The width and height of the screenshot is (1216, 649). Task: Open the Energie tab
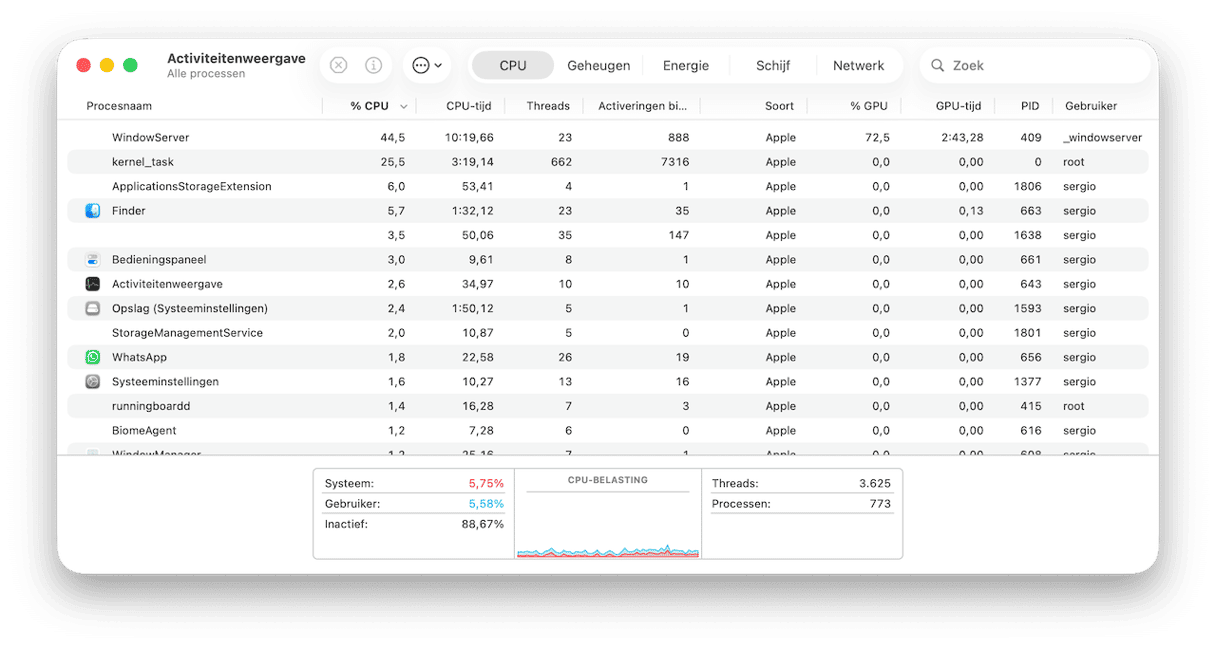coord(686,65)
